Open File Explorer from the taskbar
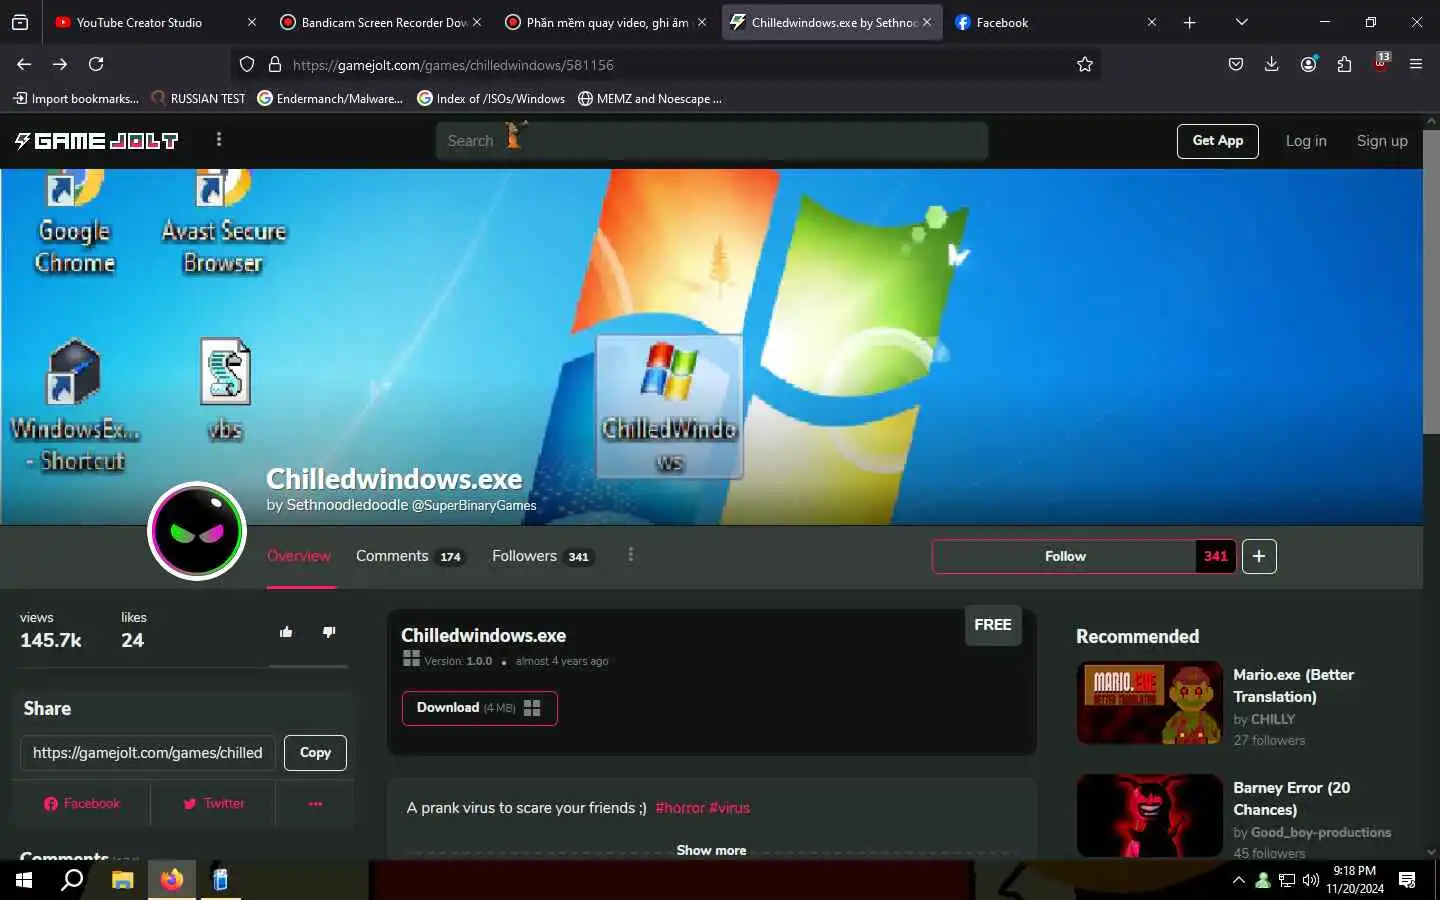1440x900 pixels. click(122, 880)
